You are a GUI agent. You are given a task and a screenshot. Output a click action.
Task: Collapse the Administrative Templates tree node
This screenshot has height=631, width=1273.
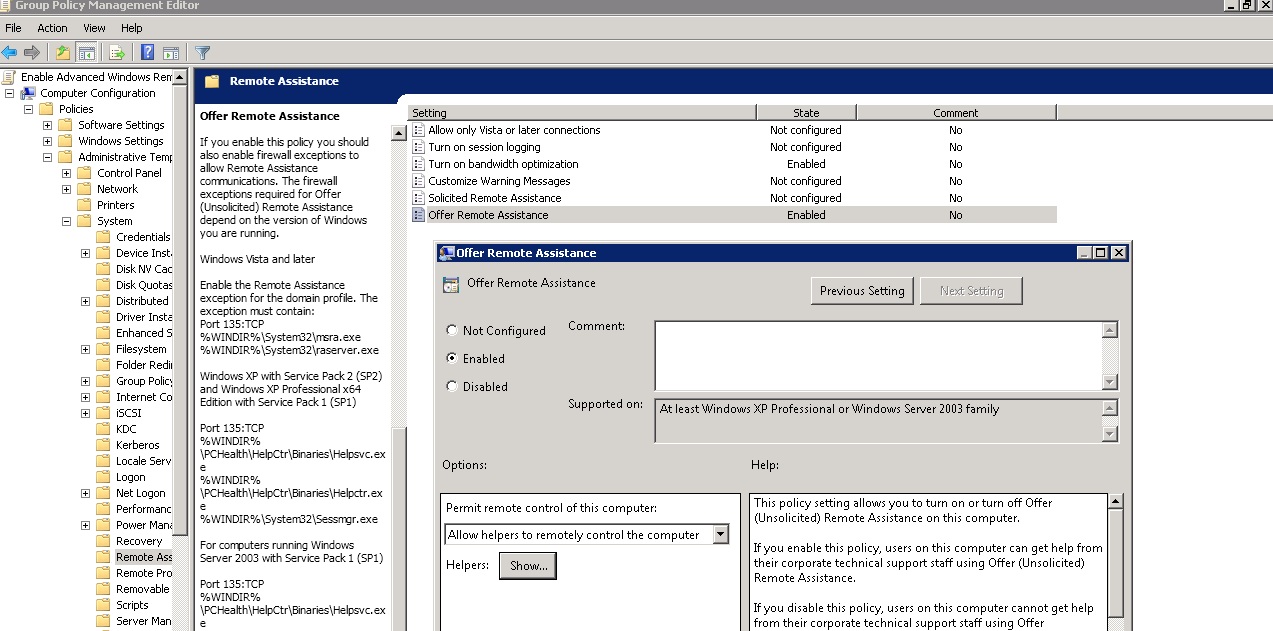(47, 157)
